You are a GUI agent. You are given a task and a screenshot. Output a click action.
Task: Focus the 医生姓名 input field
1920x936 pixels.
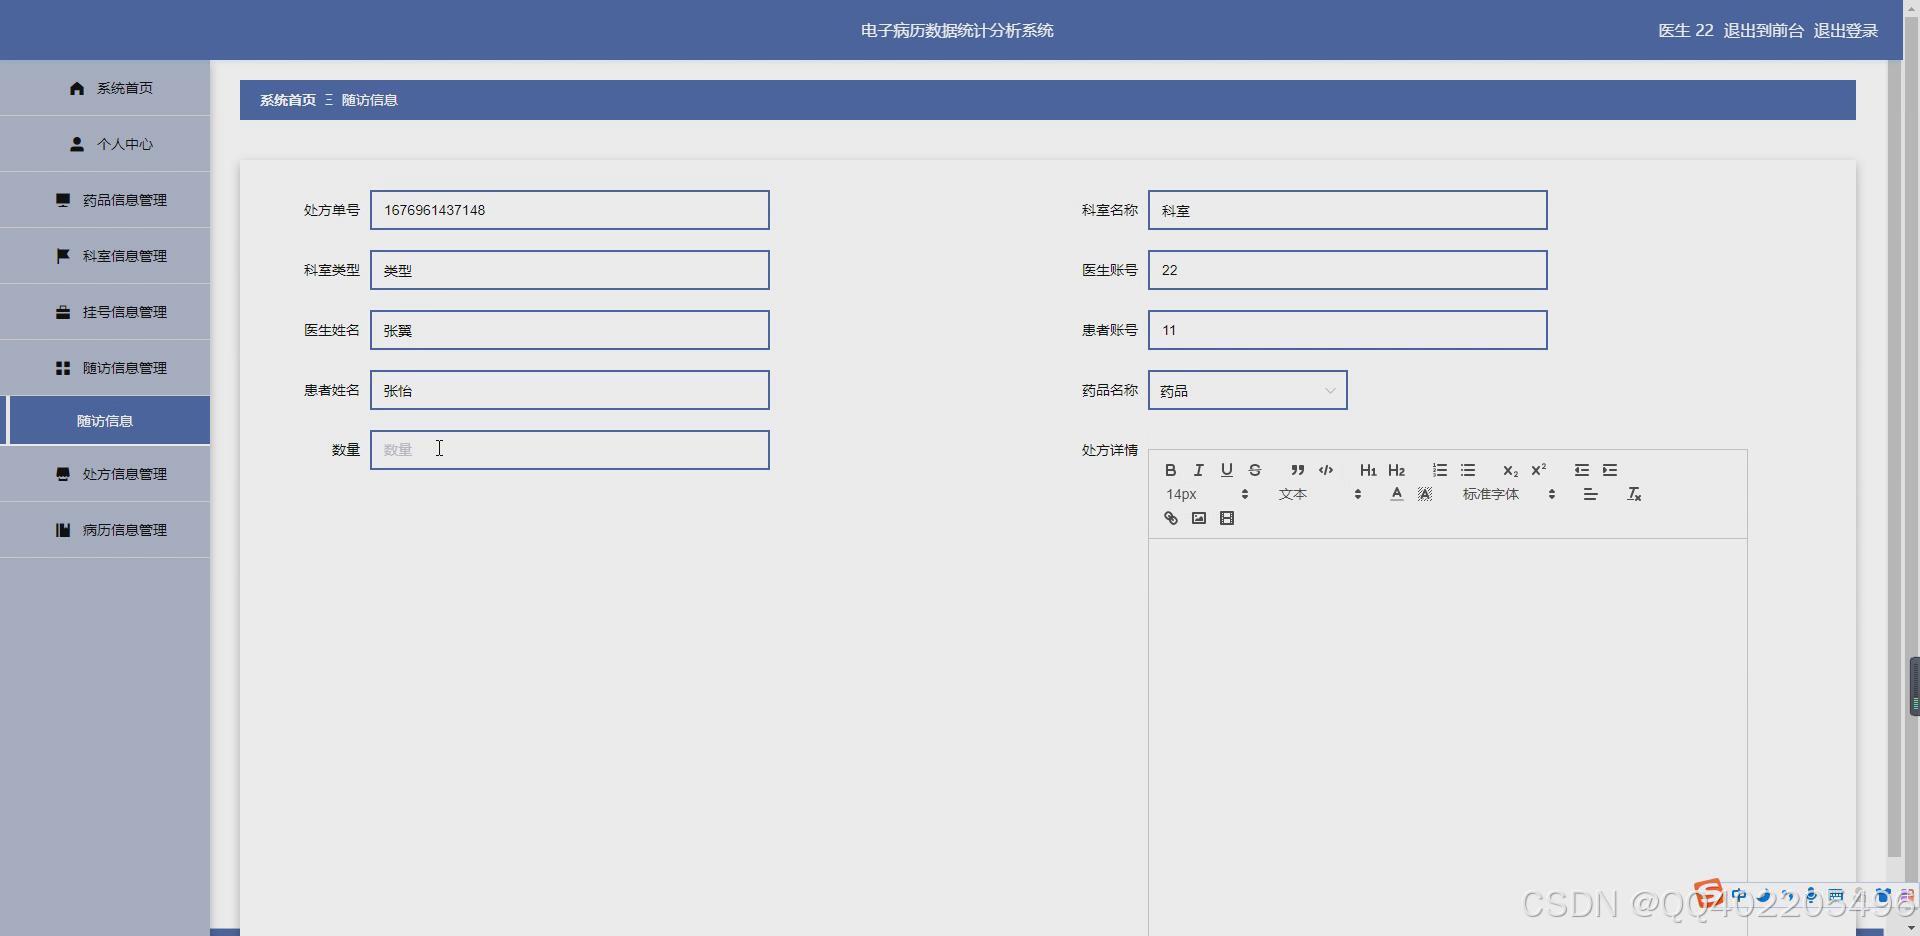tap(570, 330)
